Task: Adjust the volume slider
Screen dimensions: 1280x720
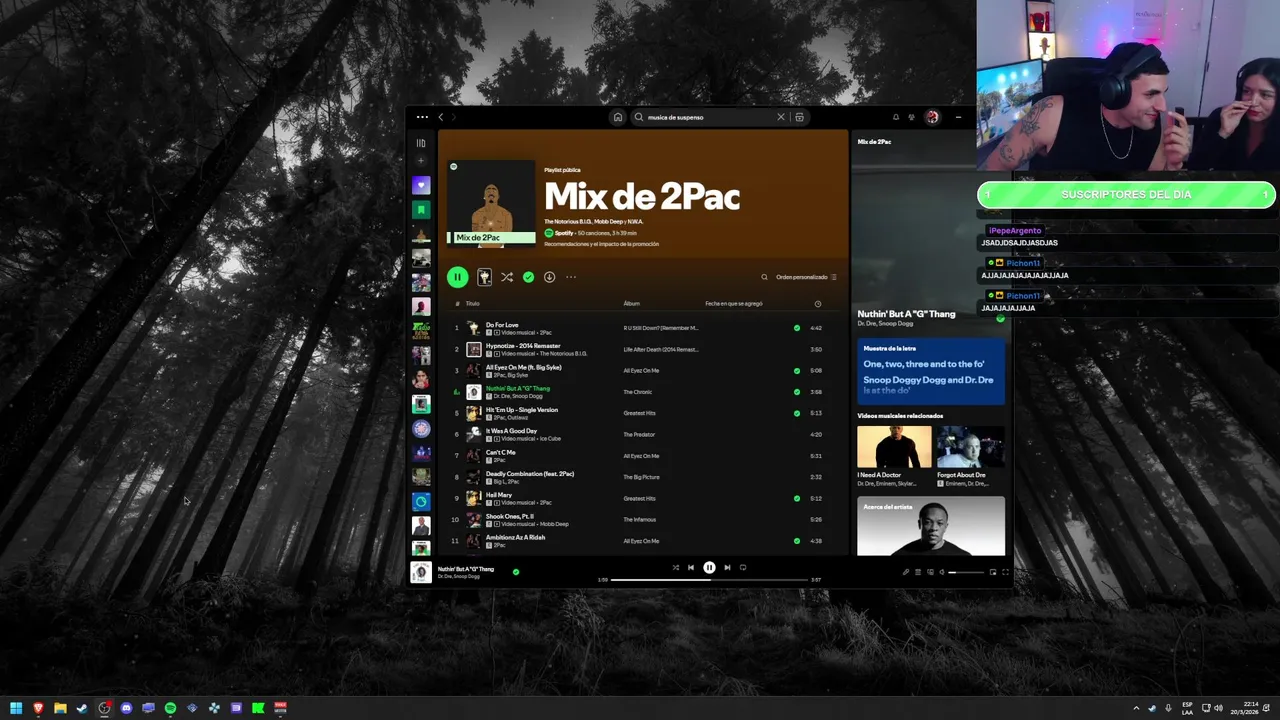Action: pyautogui.click(x=966, y=572)
